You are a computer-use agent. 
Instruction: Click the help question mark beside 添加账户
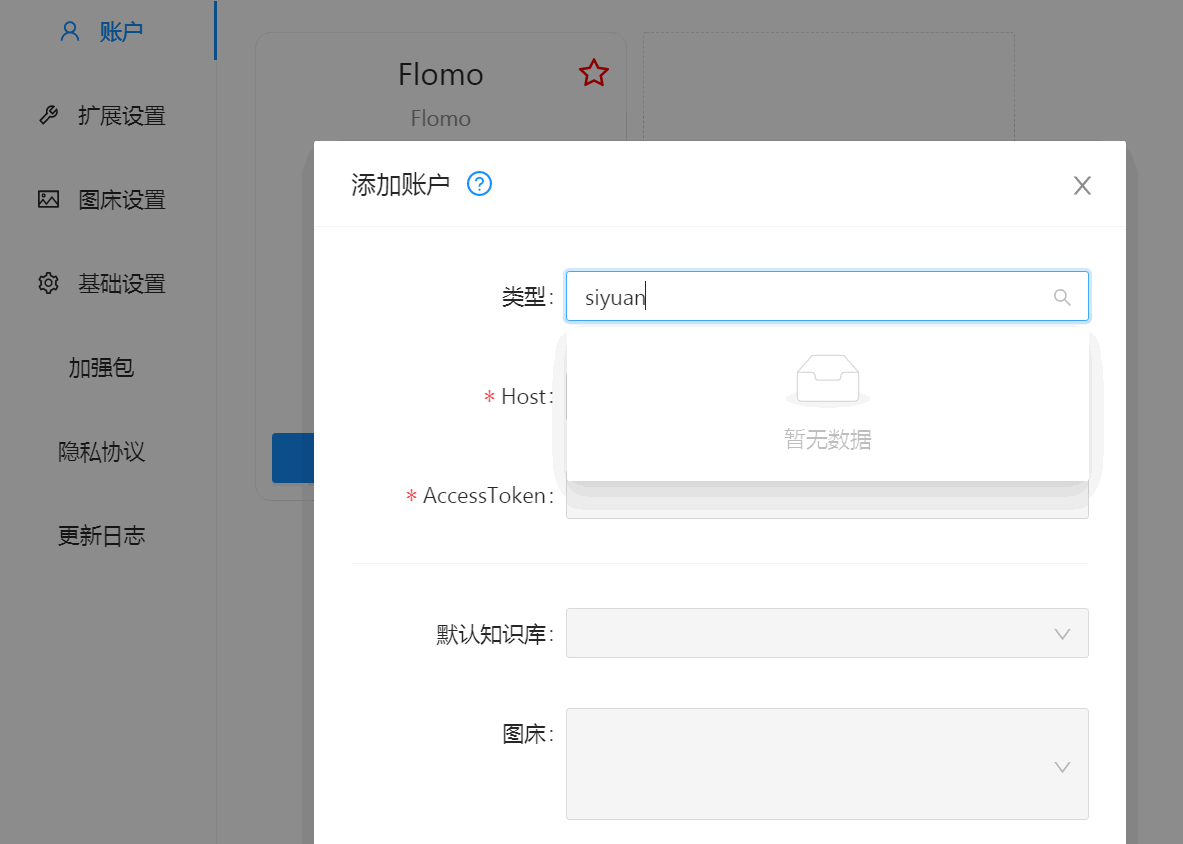click(478, 184)
